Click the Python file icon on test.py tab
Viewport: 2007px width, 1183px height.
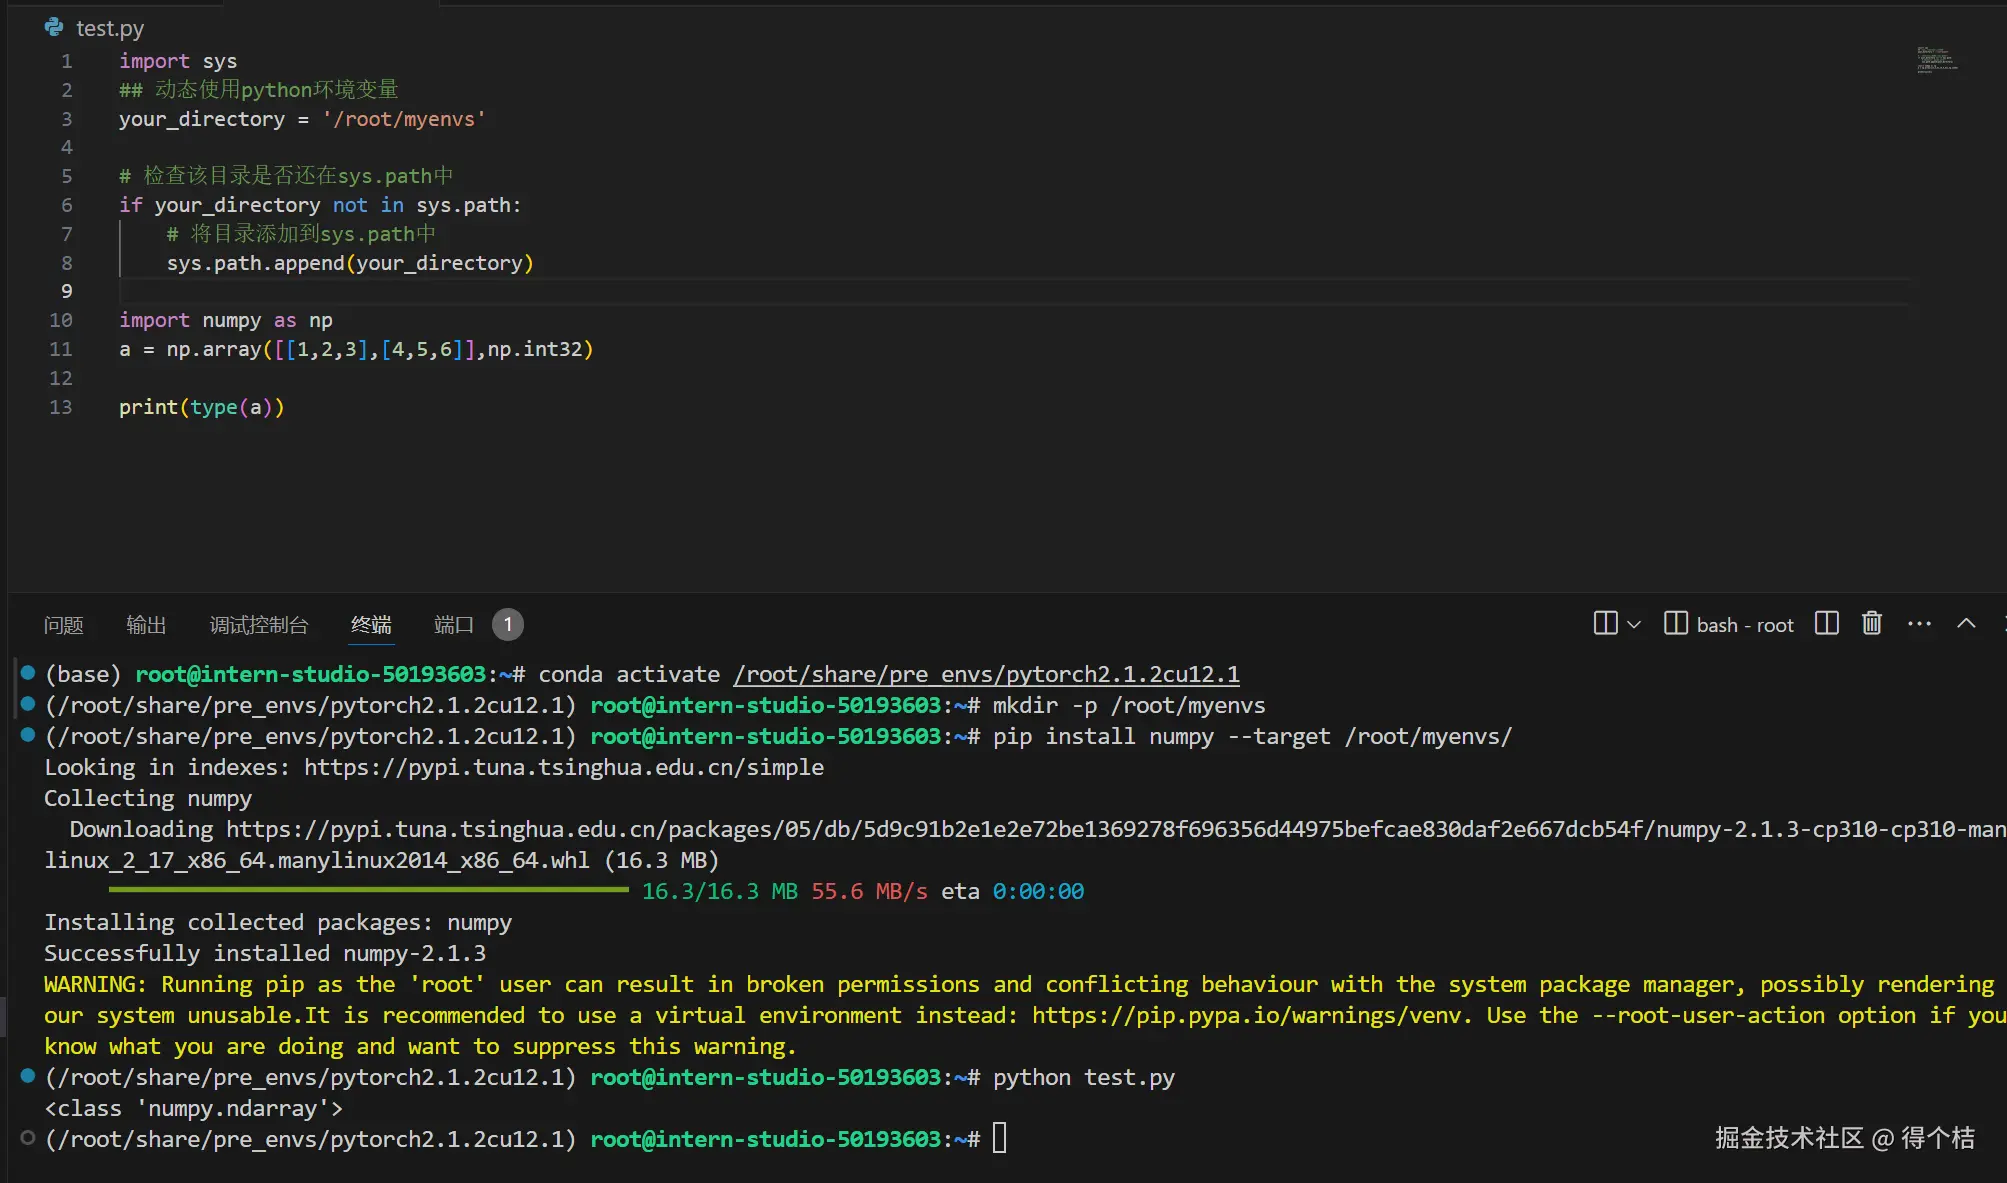(x=54, y=28)
